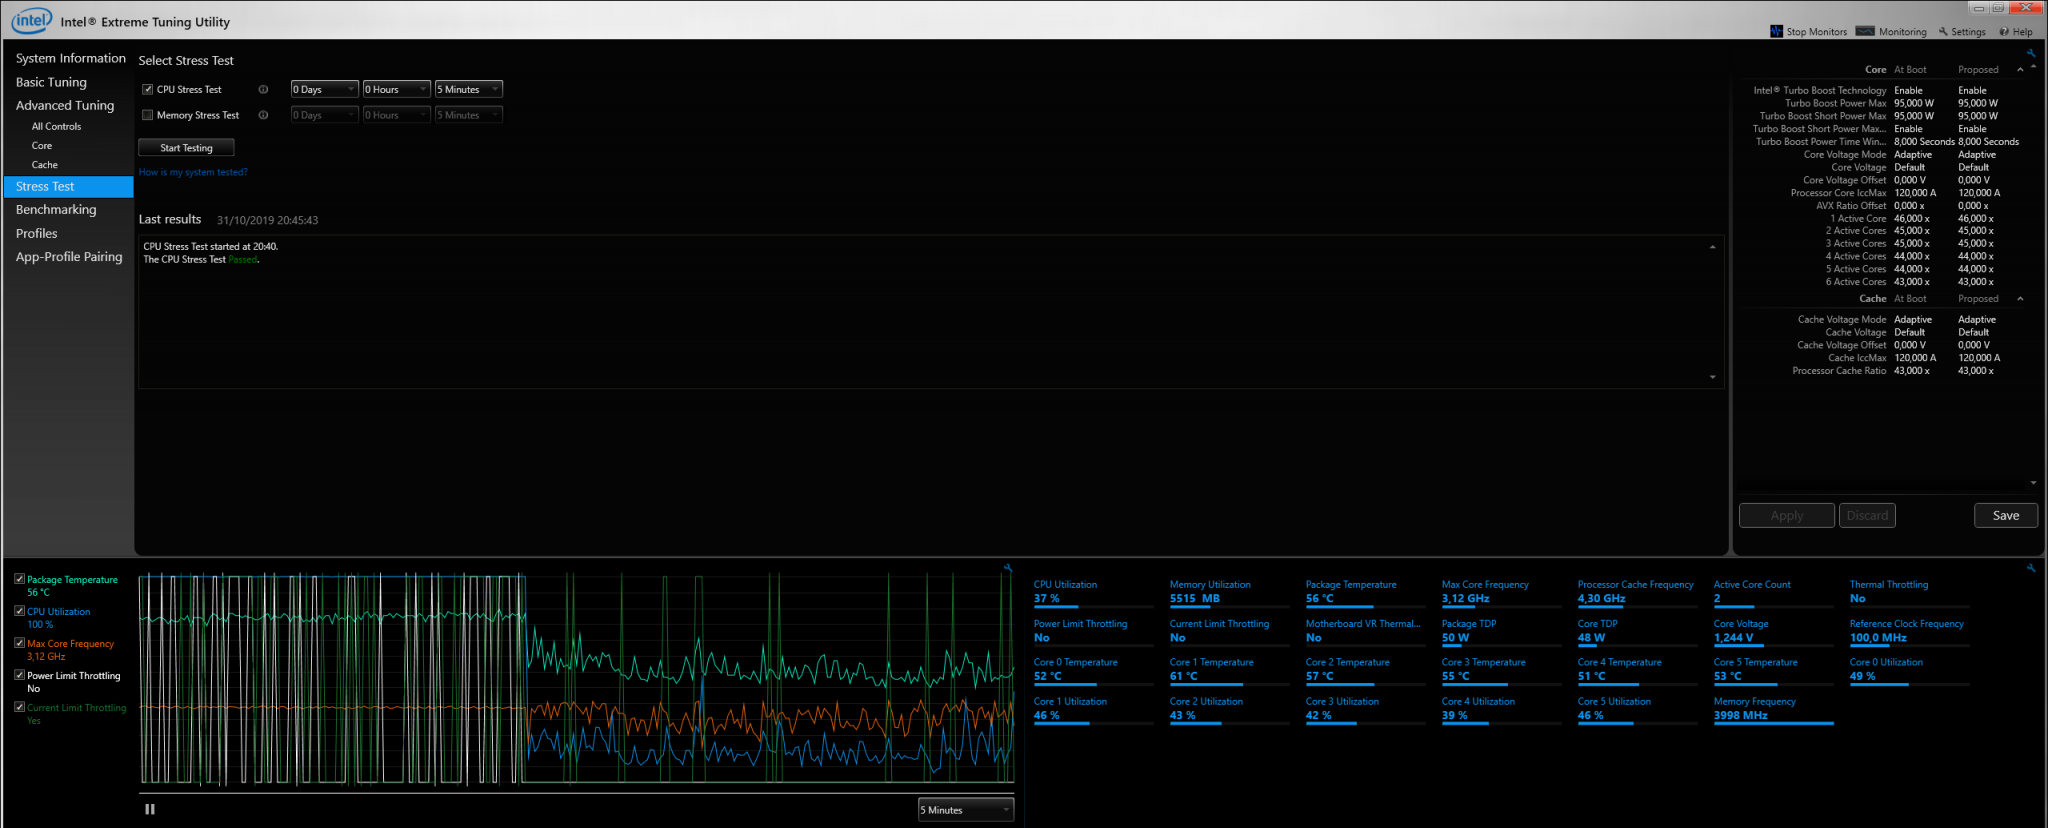The width and height of the screenshot is (2048, 828).
Task: Uncheck CPU Stress Test checkbox
Action: pos(148,89)
